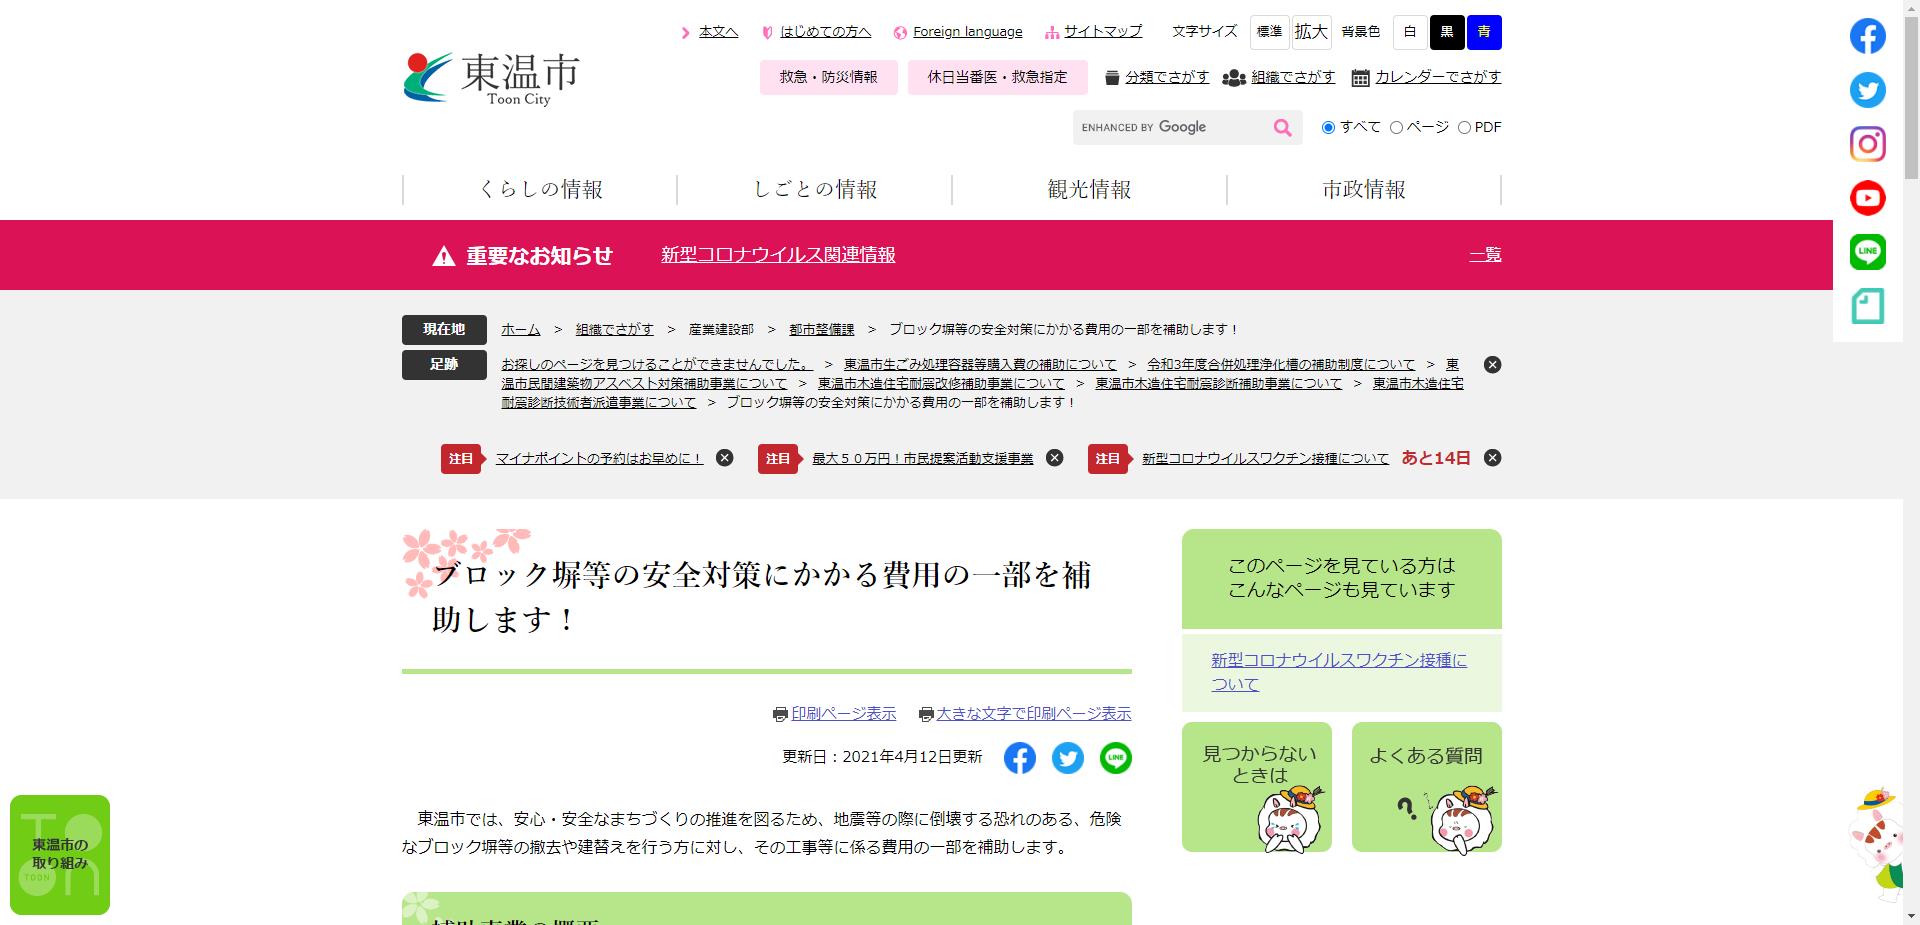Click the 休日当番医・救急指定 button
The image size is (1920, 925).
coord(997,77)
